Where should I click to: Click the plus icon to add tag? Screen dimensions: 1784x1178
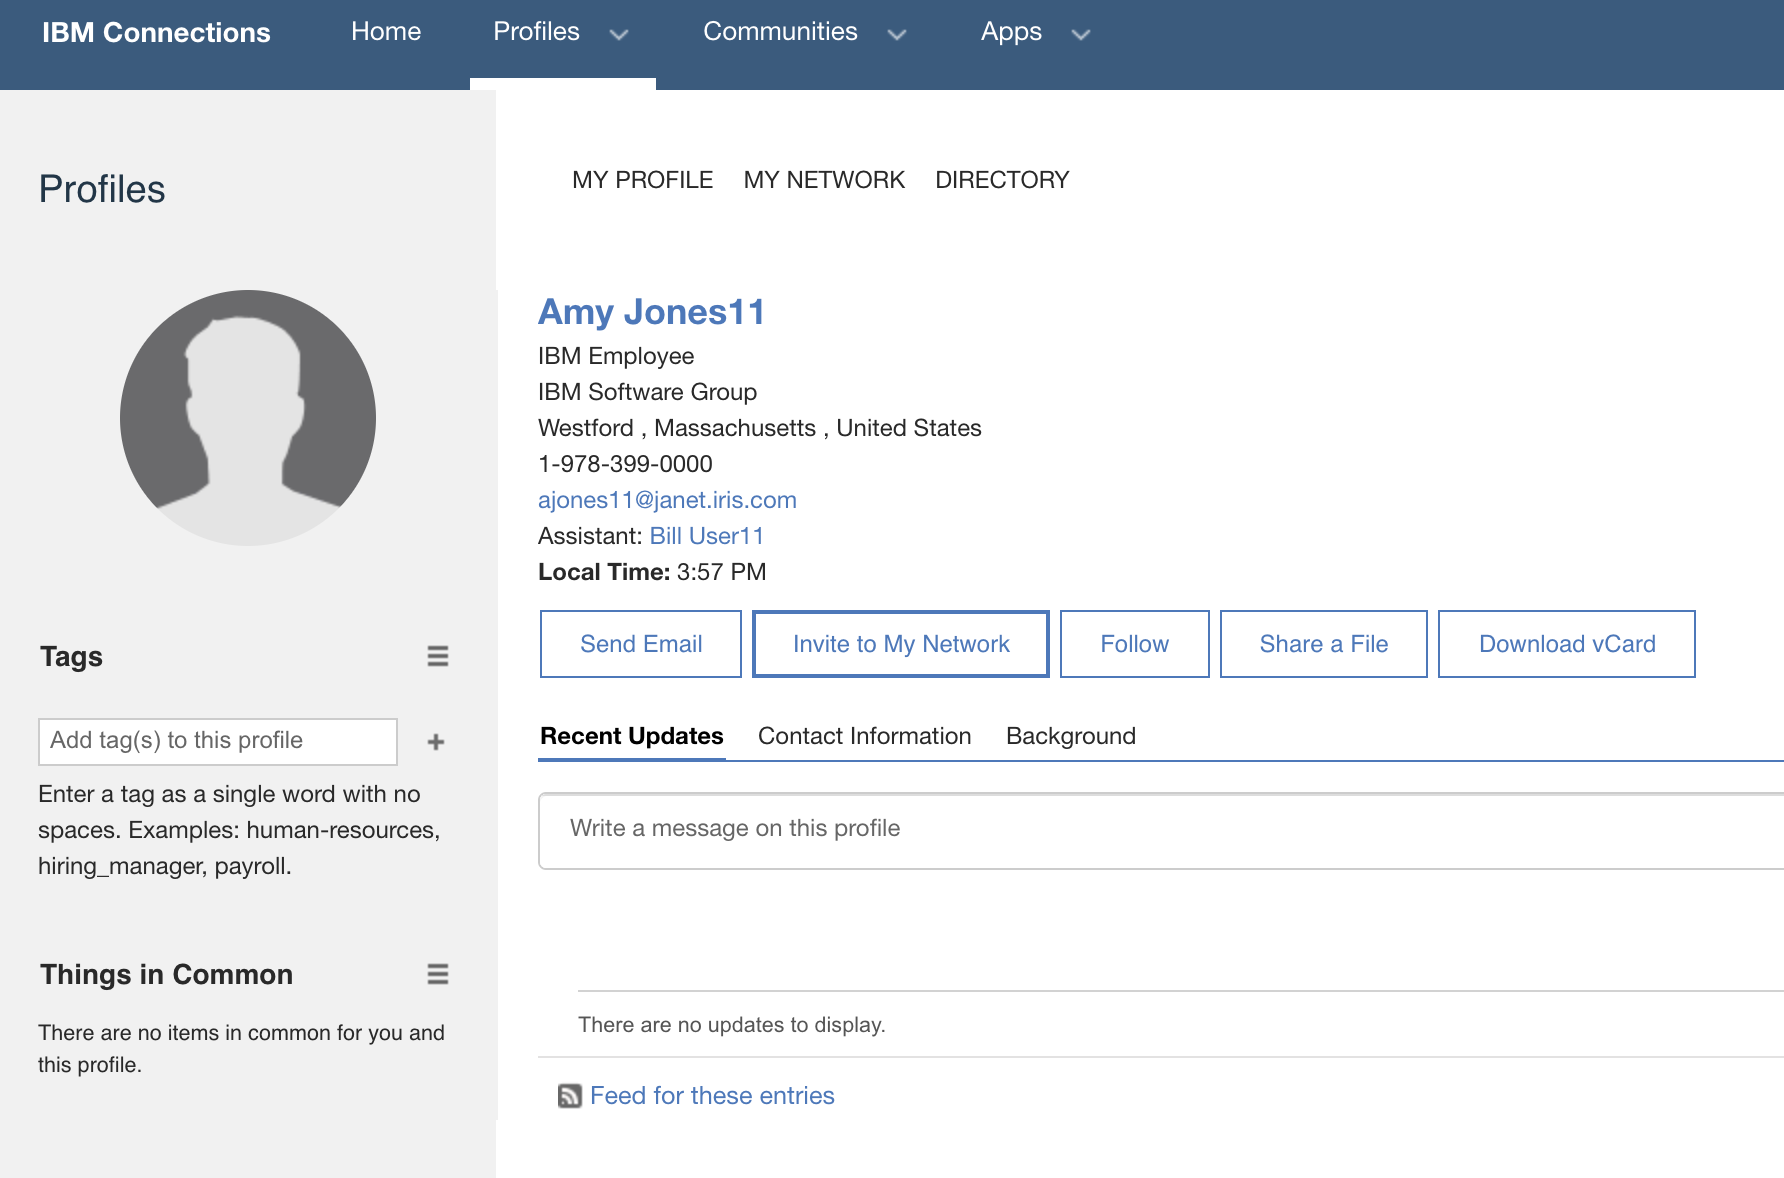pos(436,742)
